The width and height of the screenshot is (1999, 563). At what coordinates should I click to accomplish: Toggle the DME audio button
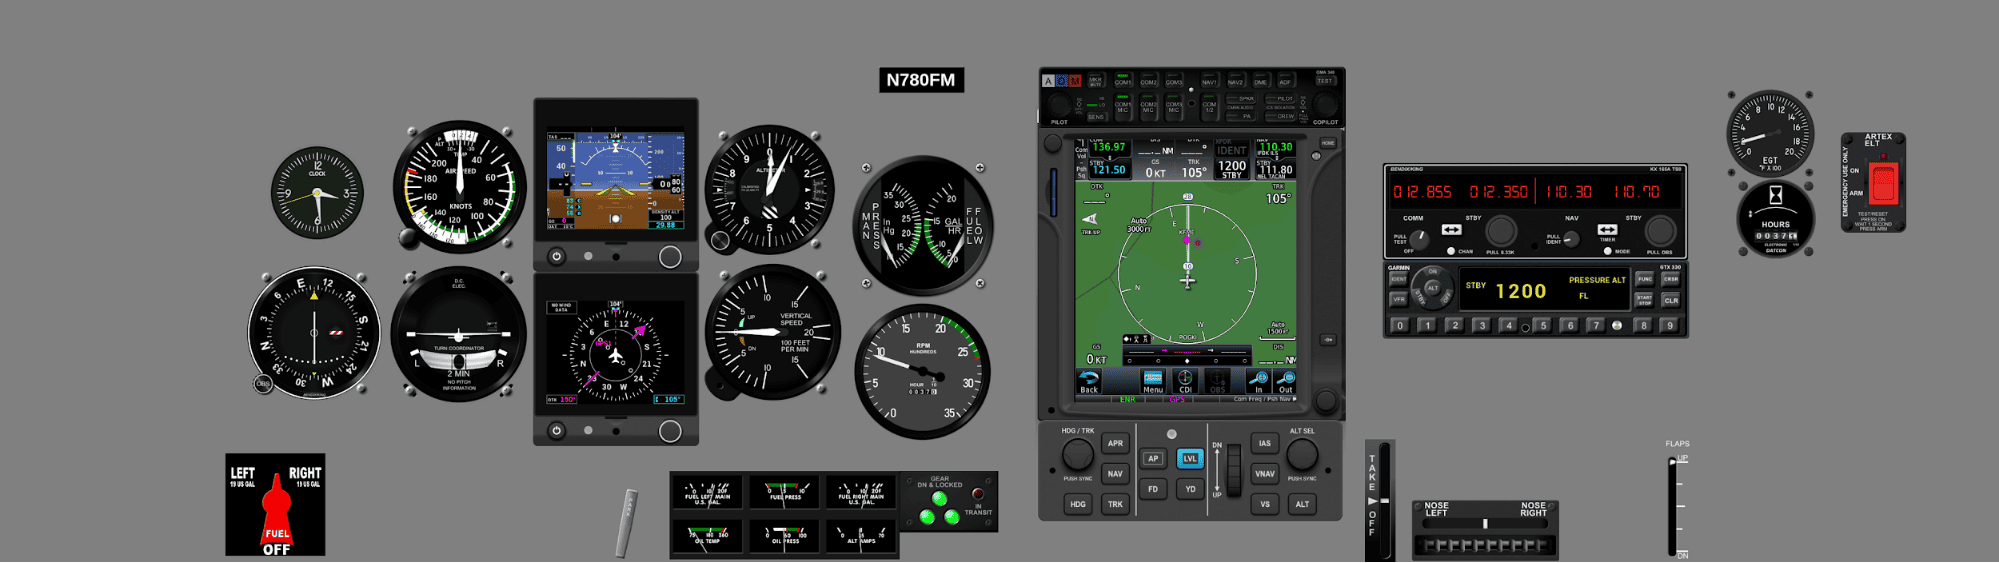pos(1261,80)
